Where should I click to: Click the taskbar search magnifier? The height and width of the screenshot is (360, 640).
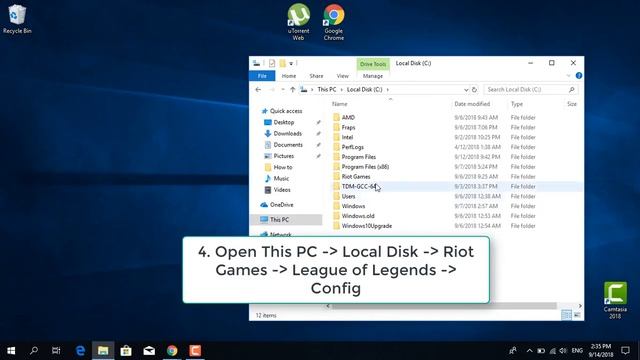pos(34,351)
